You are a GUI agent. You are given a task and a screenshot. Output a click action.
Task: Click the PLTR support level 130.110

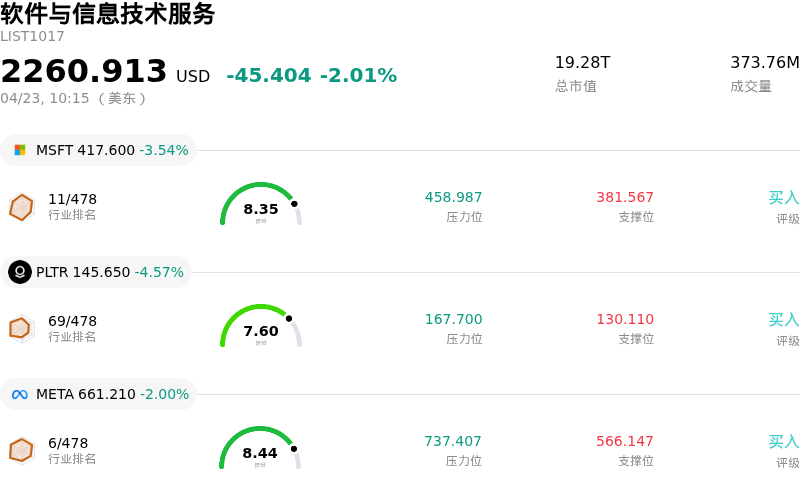[x=625, y=320]
